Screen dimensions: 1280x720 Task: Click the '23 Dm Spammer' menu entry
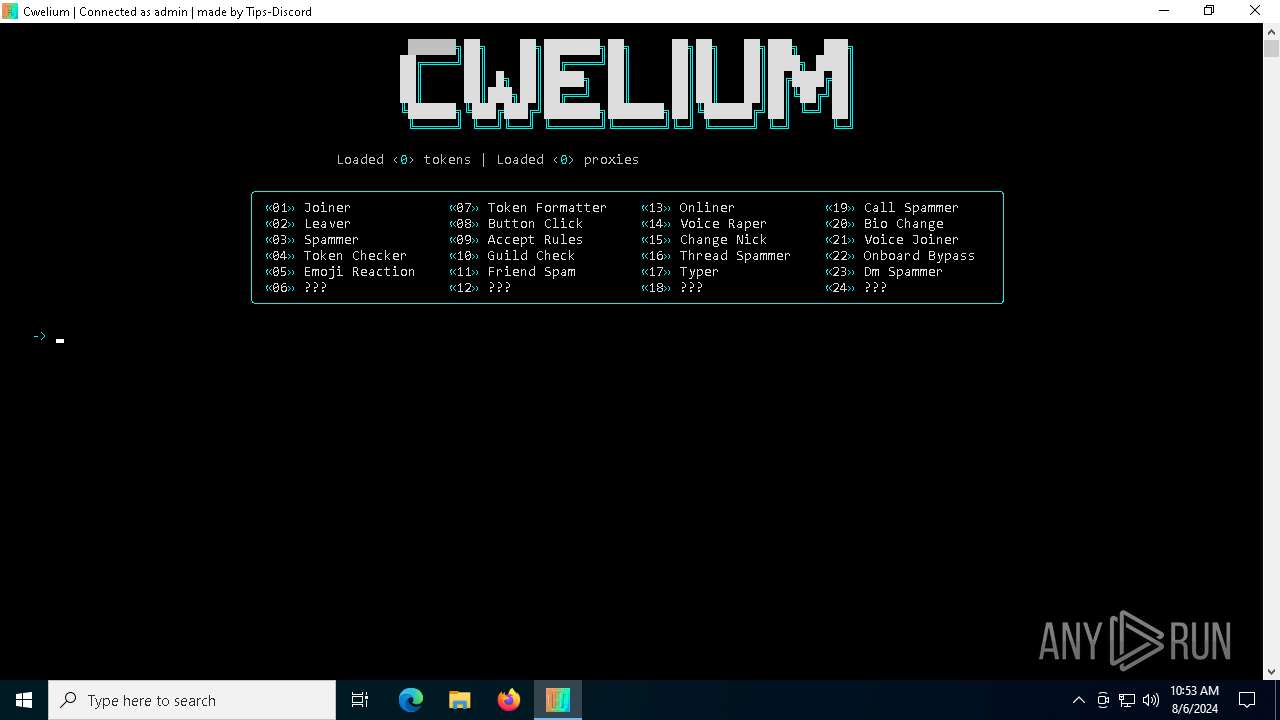[x=884, y=272]
